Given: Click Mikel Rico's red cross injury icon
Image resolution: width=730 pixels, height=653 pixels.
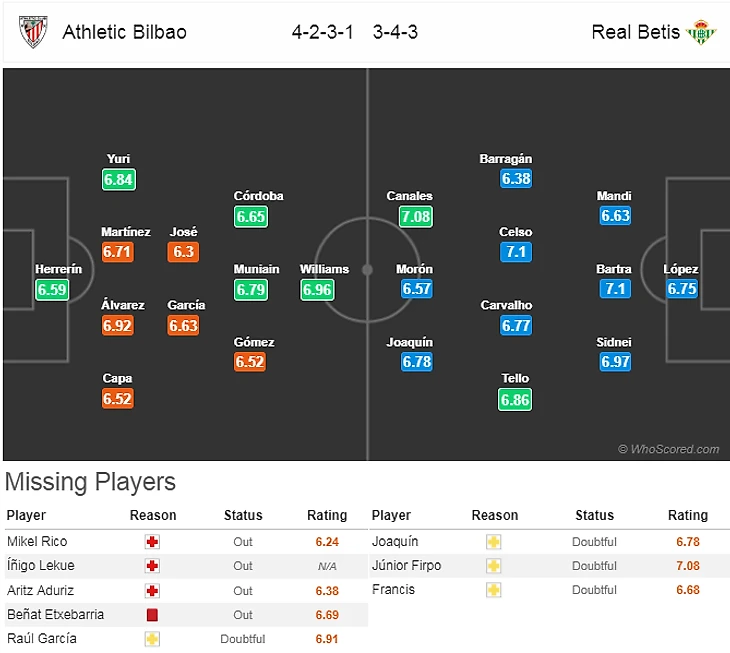Looking at the screenshot, I should 153,542.
